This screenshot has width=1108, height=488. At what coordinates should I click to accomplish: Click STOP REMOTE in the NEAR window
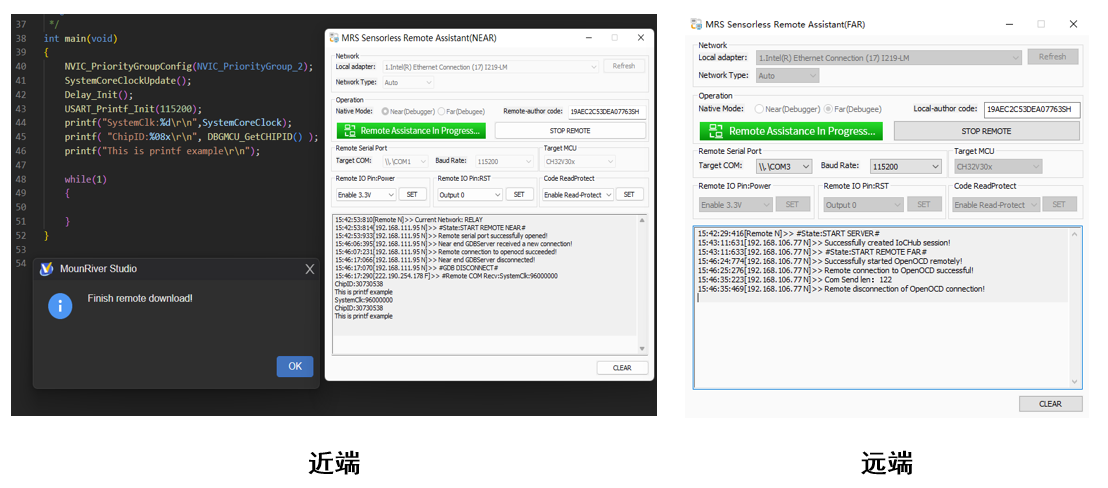(x=570, y=131)
